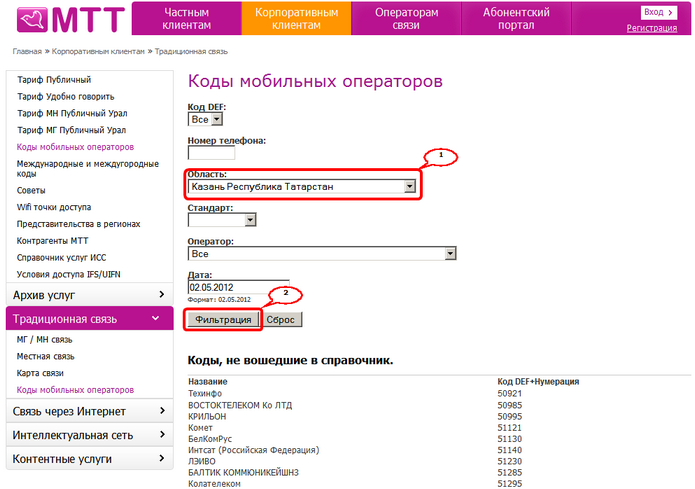Click code value 50985
Viewport: 695px width, 489px height.
pyautogui.click(x=510, y=405)
